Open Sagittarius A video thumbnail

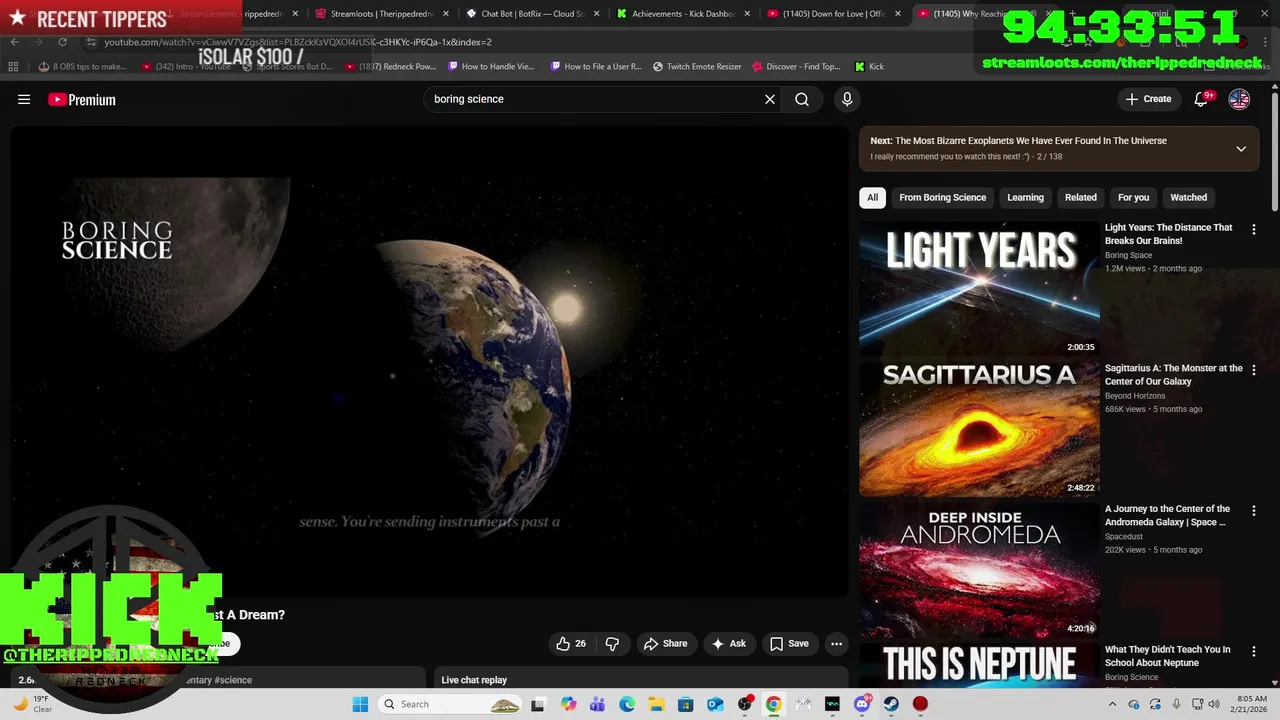click(979, 429)
